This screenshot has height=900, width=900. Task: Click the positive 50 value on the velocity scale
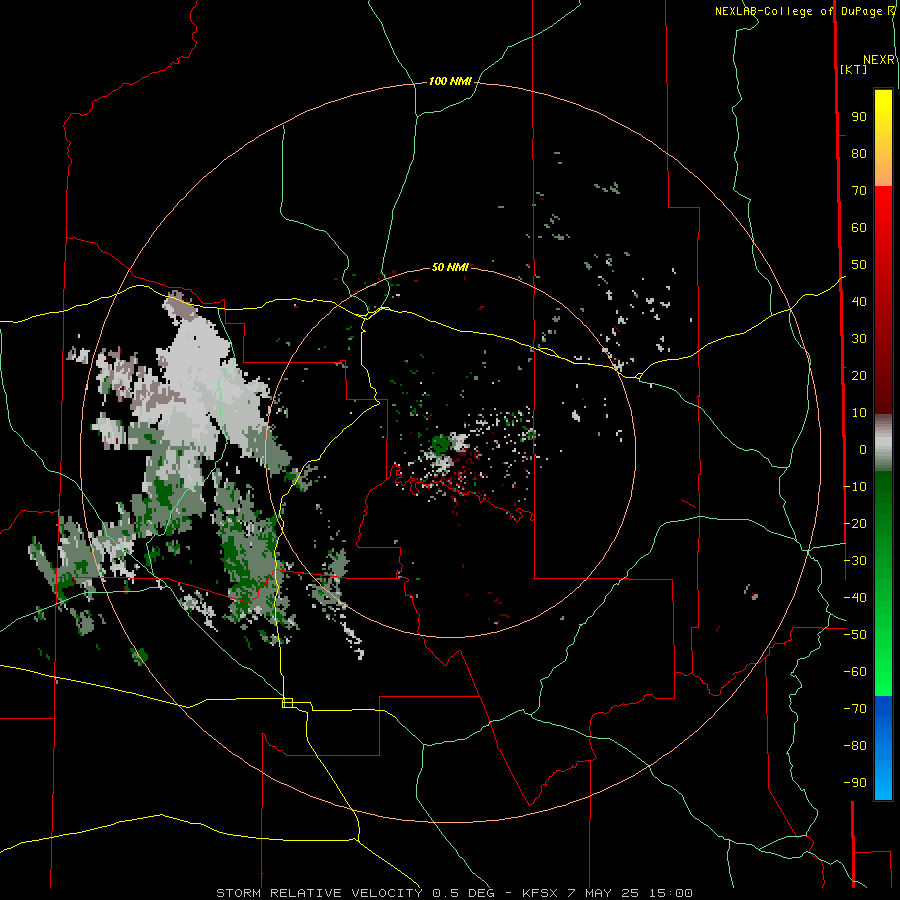859,265
